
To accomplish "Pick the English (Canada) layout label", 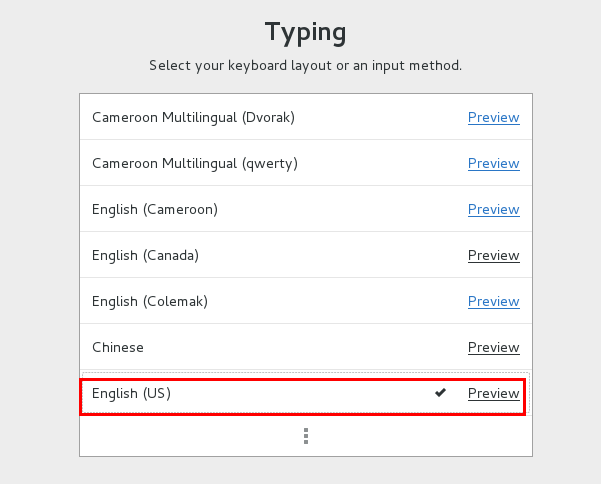I will tap(145, 255).
